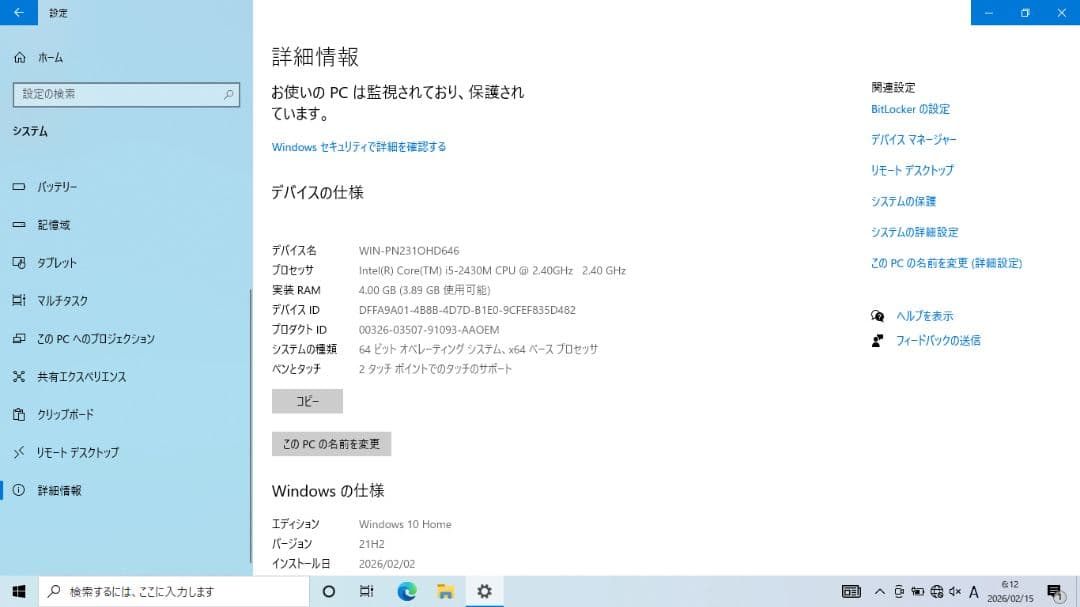Click the network globe tray icon
This screenshot has height=607, width=1080.
click(936, 591)
